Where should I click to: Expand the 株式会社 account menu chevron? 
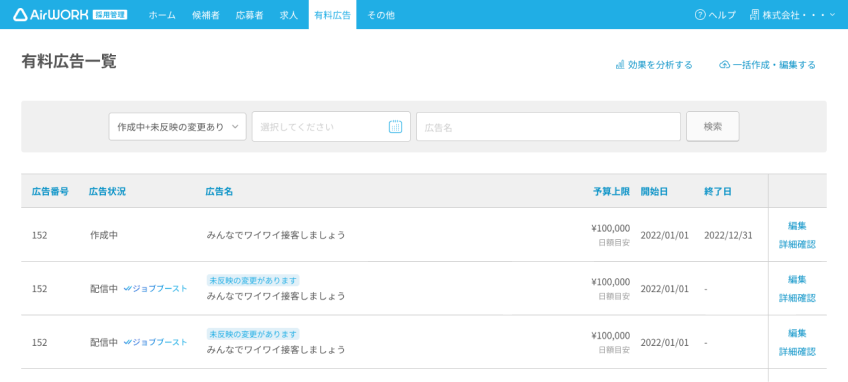(x=832, y=15)
